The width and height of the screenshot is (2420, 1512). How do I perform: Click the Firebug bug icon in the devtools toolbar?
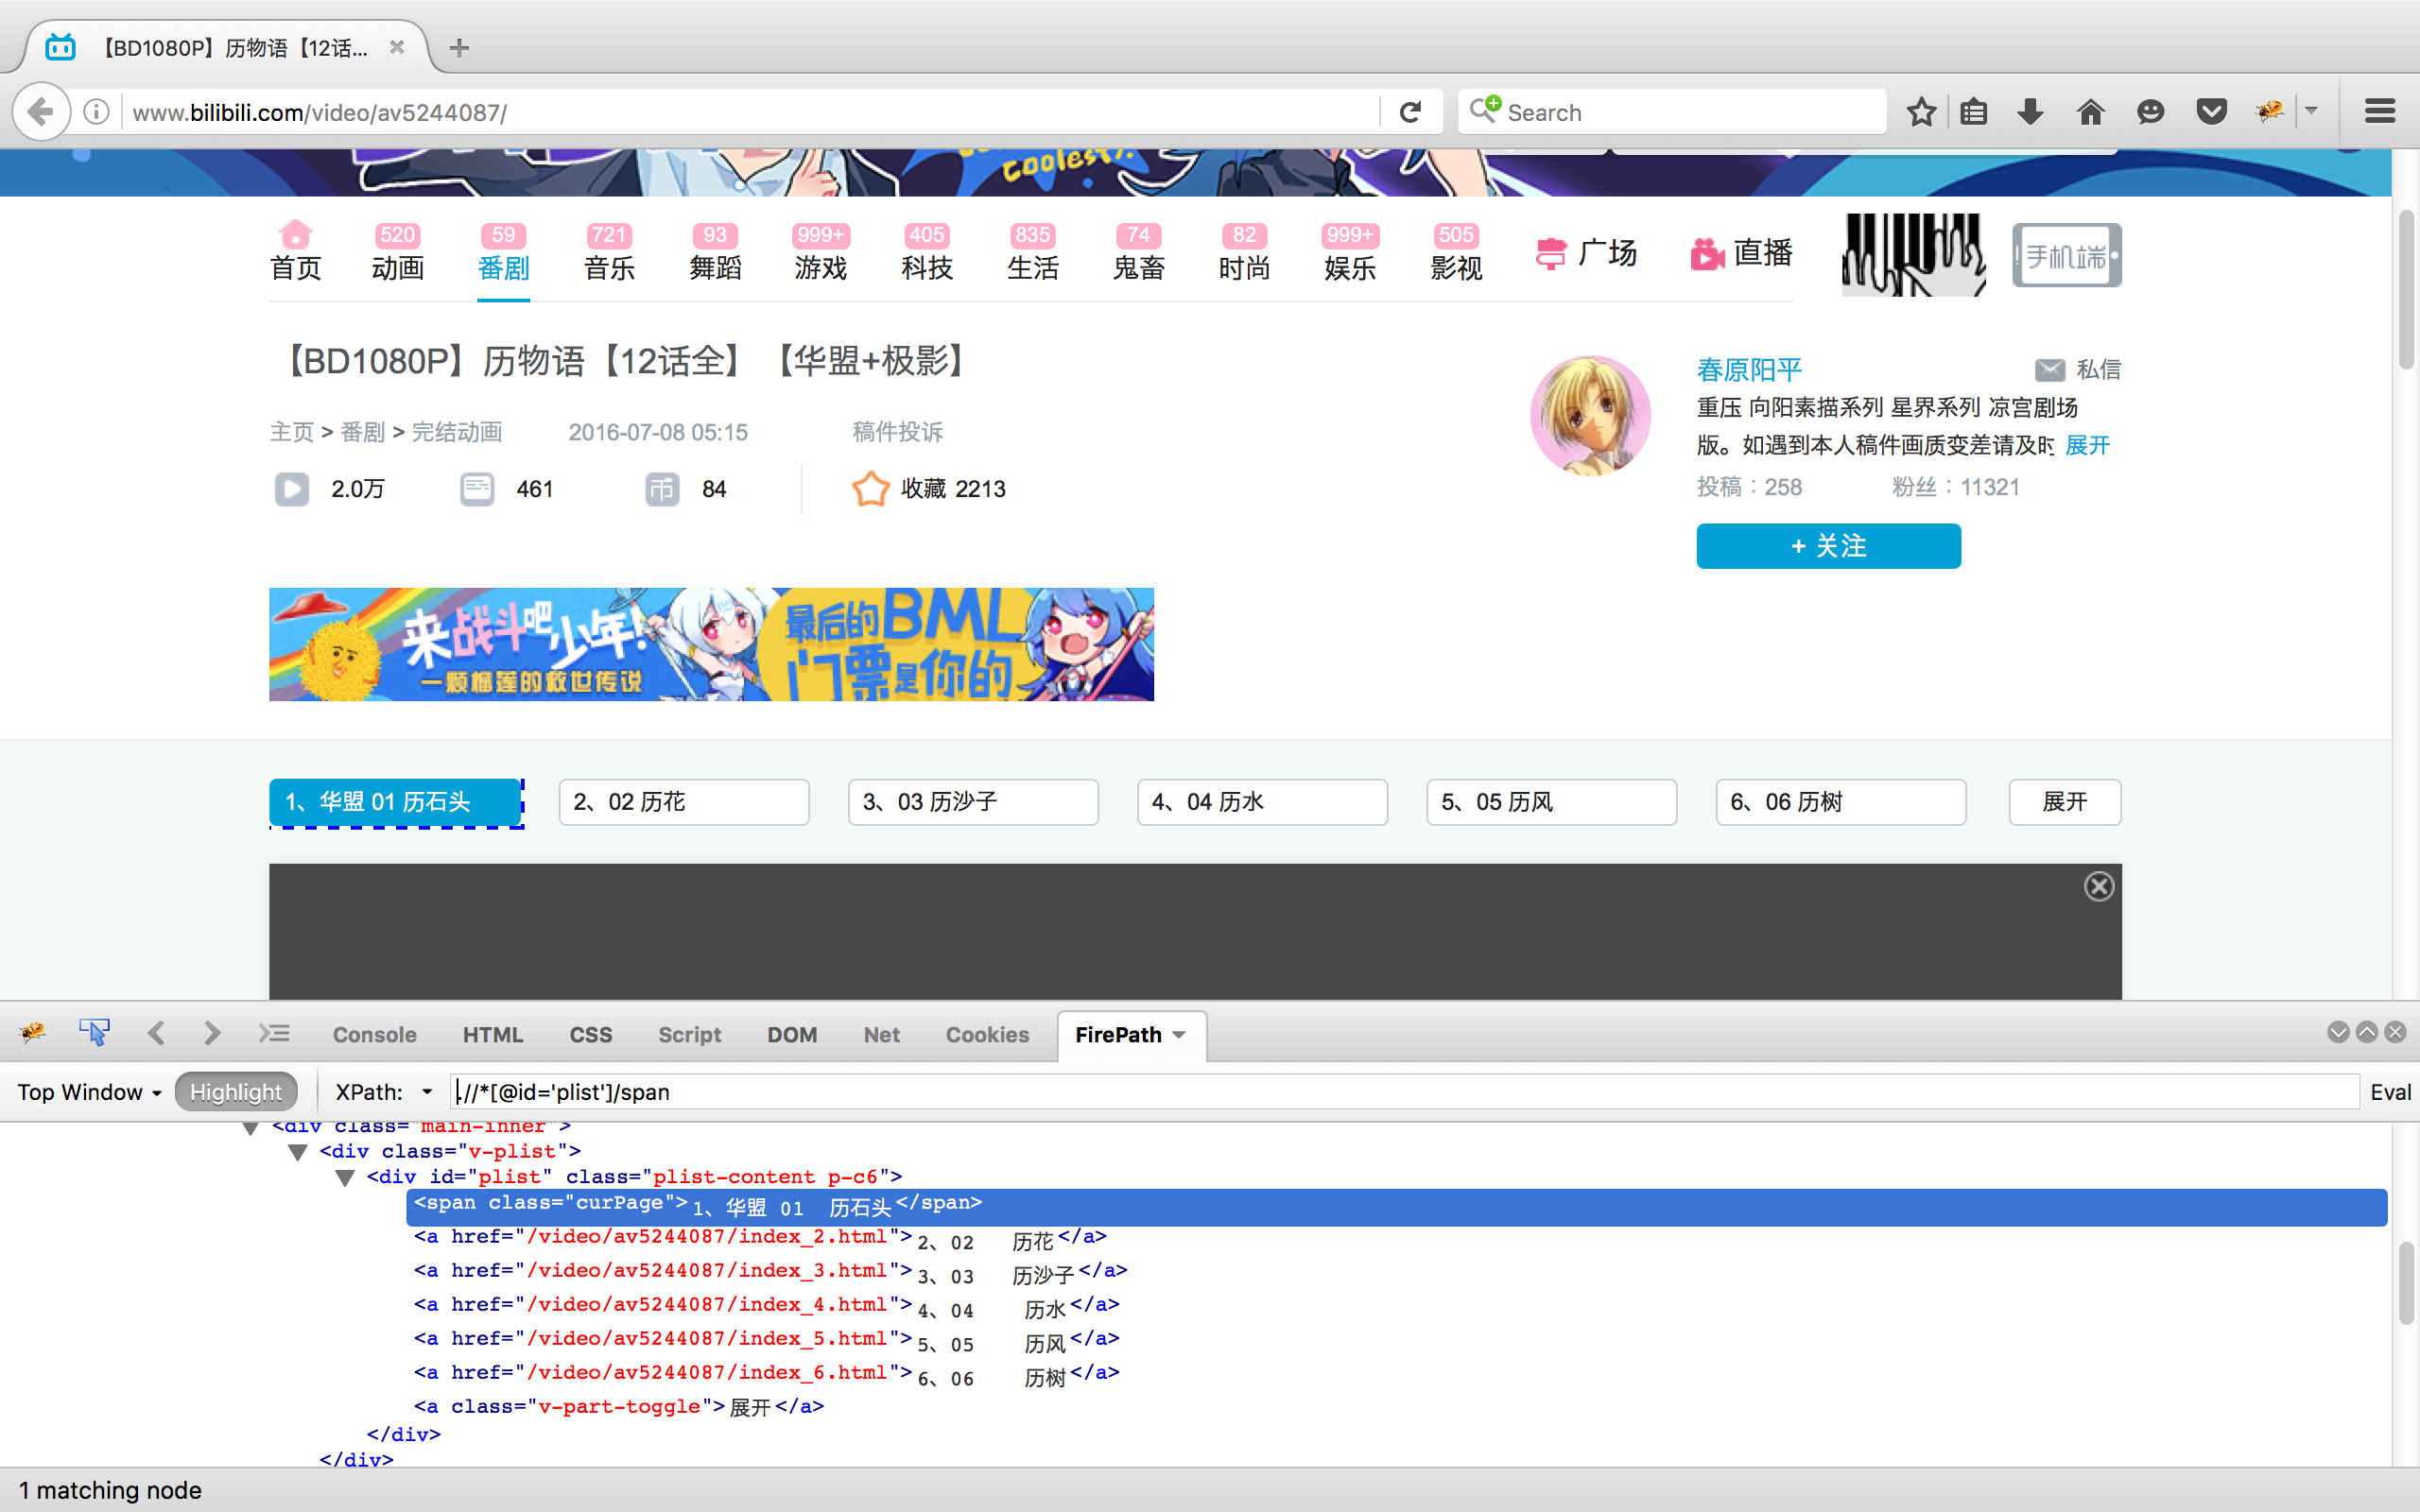point(33,1034)
